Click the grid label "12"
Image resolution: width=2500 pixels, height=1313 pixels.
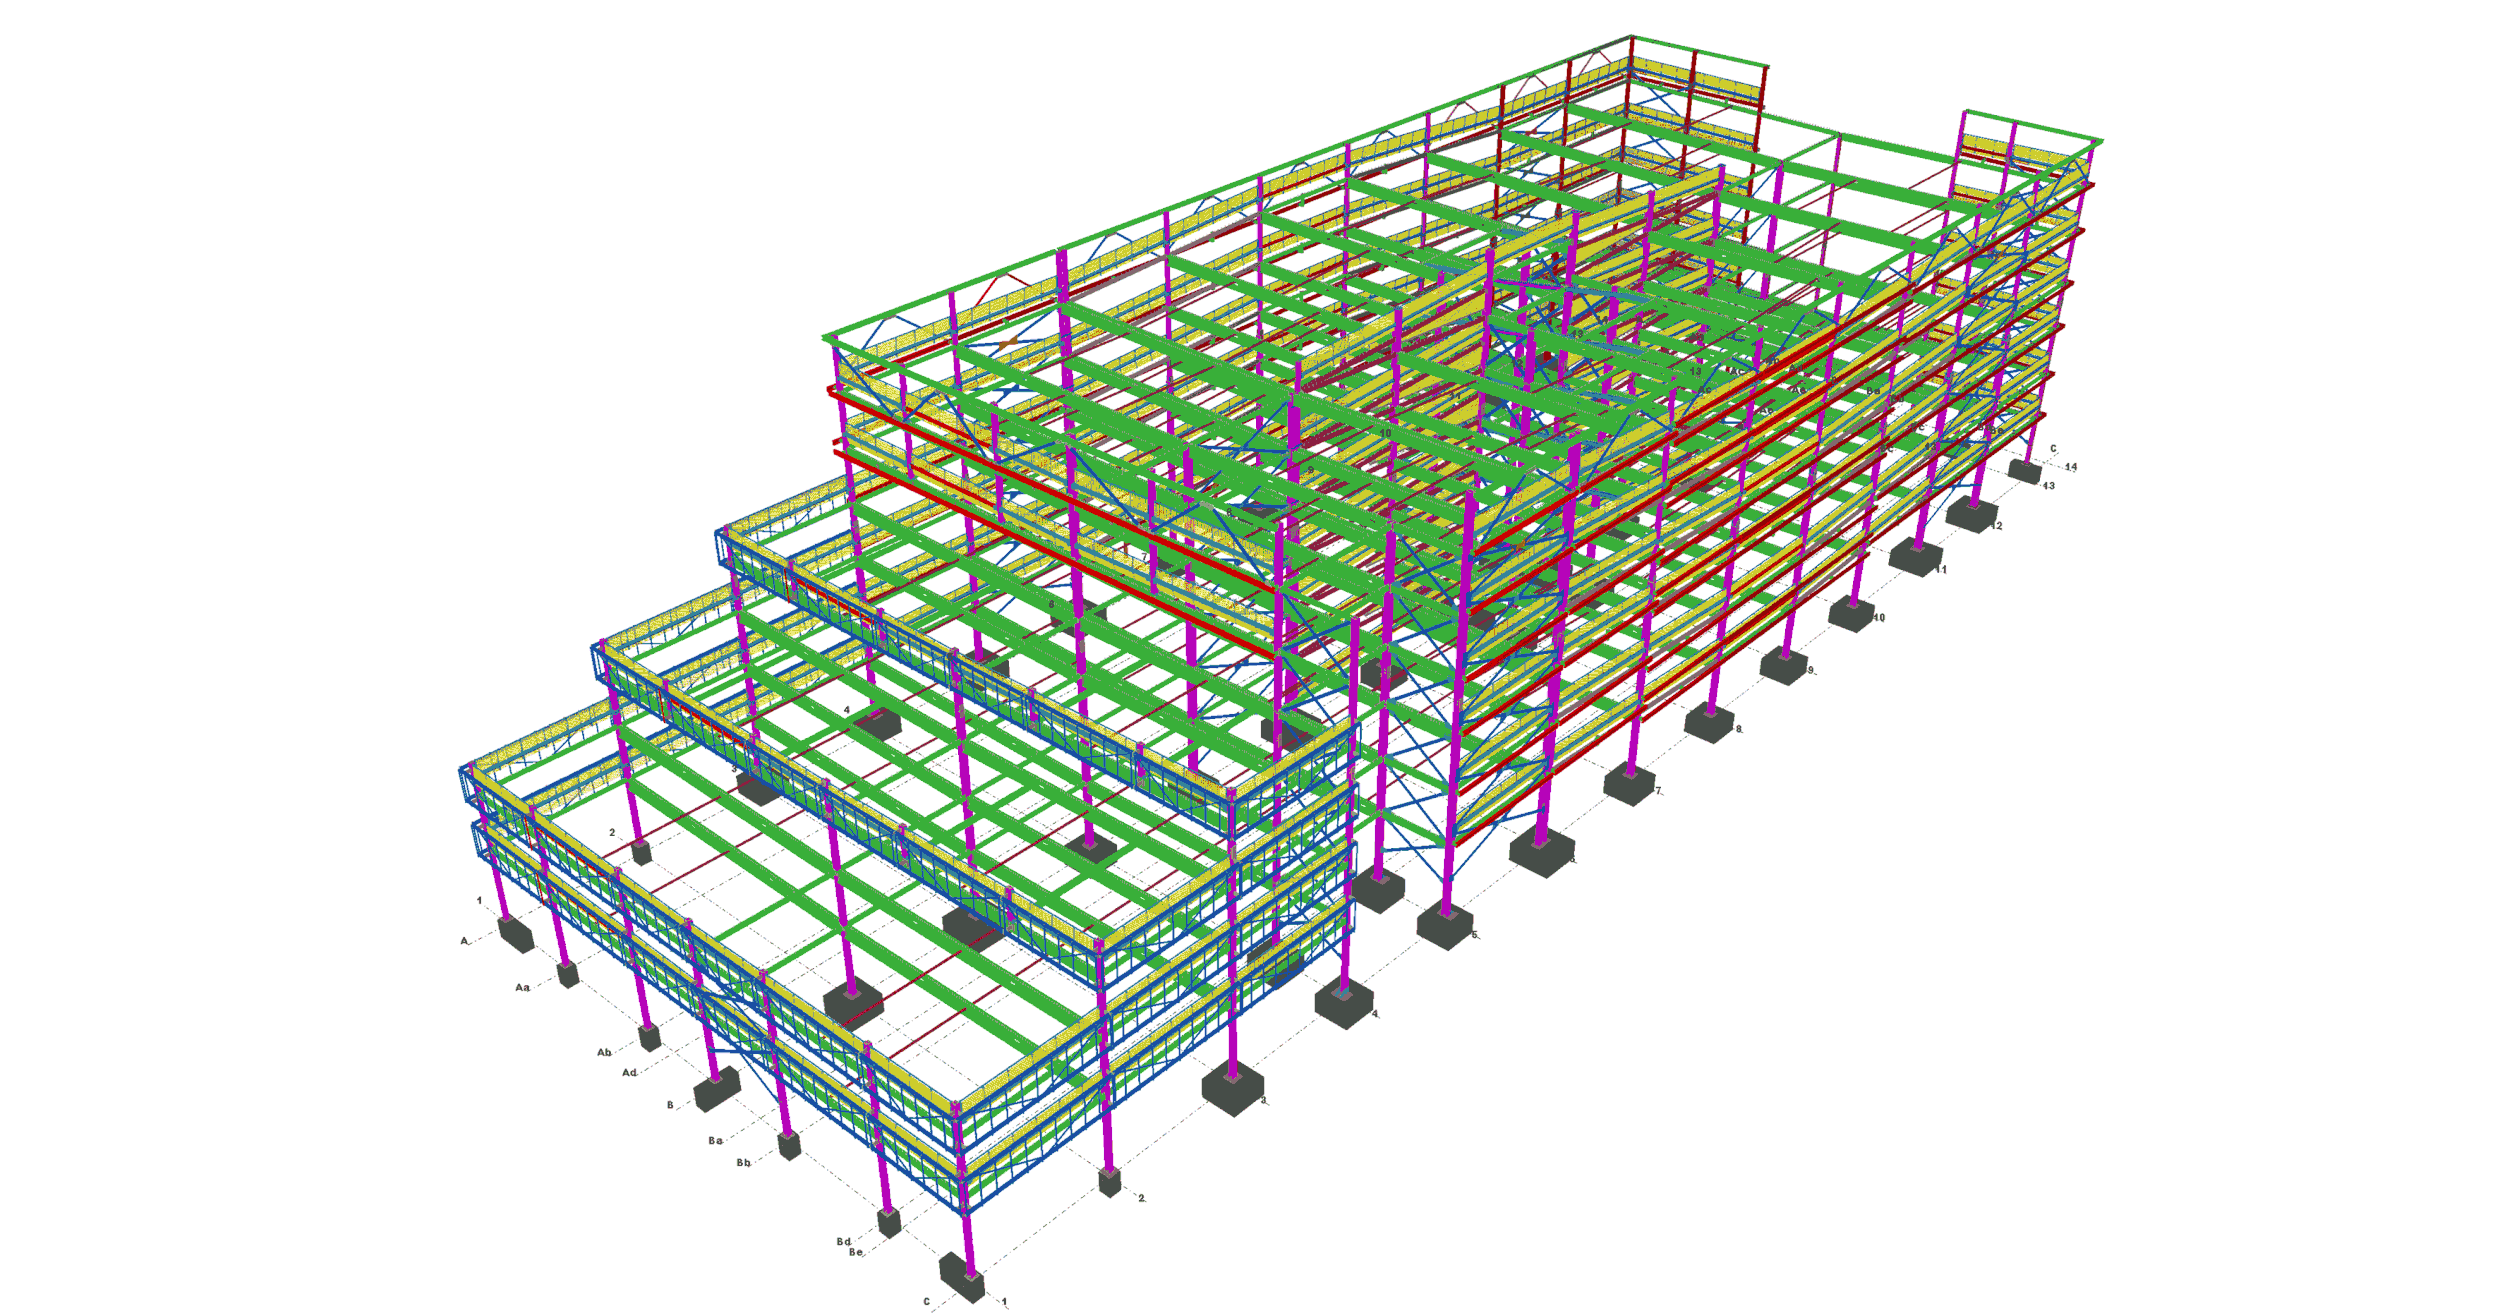click(1996, 526)
